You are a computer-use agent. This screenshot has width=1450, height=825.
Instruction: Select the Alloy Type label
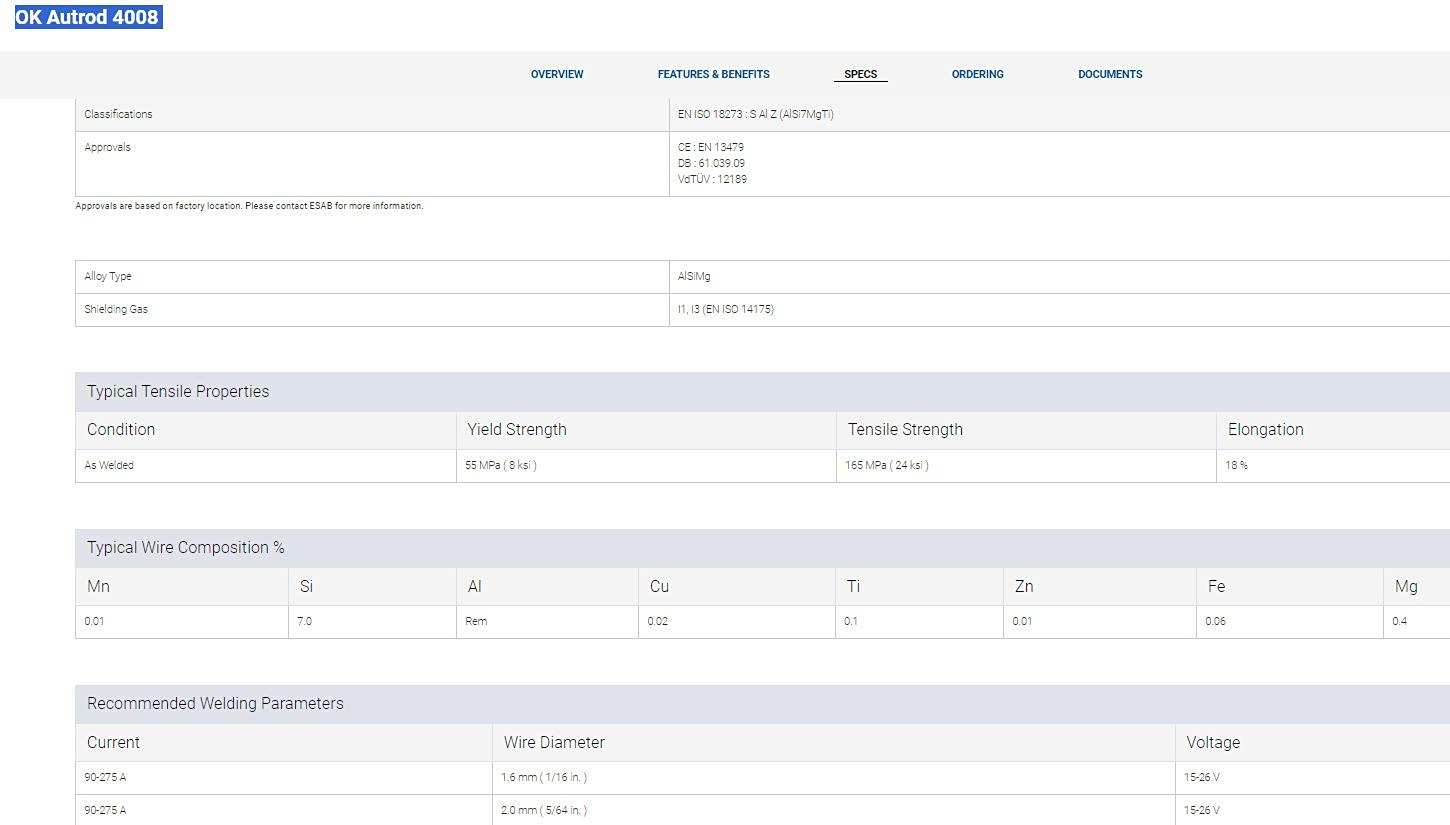click(x=108, y=276)
